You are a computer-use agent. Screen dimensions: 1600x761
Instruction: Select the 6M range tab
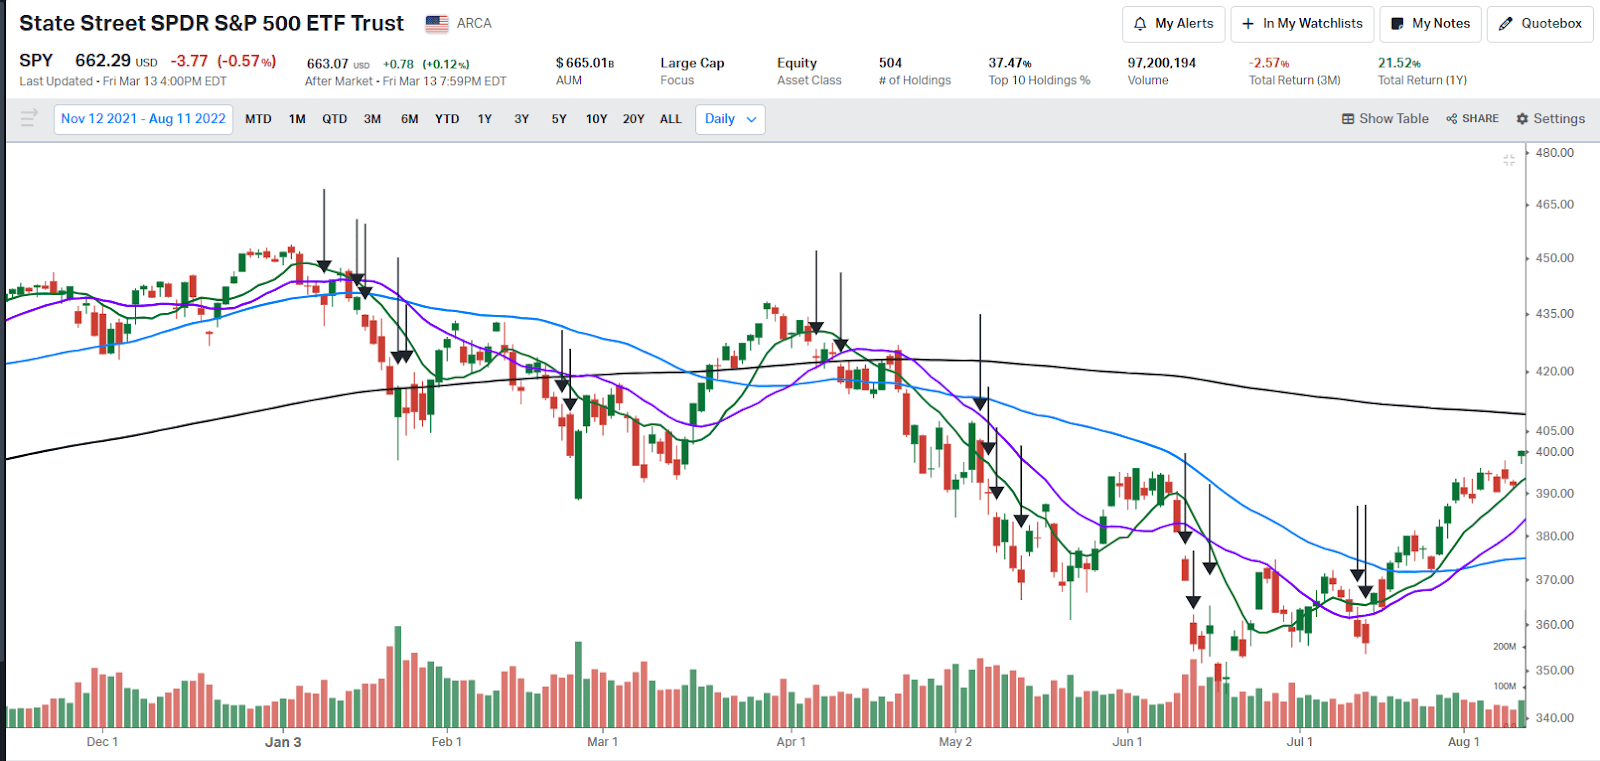(x=409, y=119)
